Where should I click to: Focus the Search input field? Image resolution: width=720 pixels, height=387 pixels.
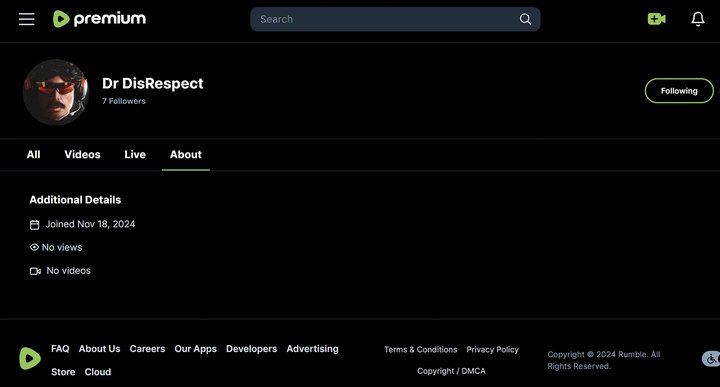[x=395, y=19]
